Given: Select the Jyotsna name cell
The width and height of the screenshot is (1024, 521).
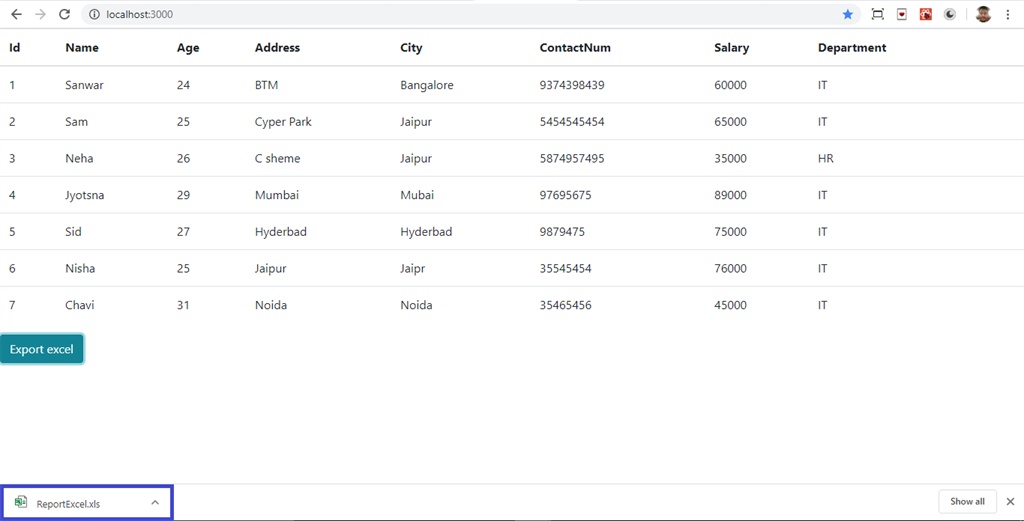Looking at the screenshot, I should click(84, 195).
